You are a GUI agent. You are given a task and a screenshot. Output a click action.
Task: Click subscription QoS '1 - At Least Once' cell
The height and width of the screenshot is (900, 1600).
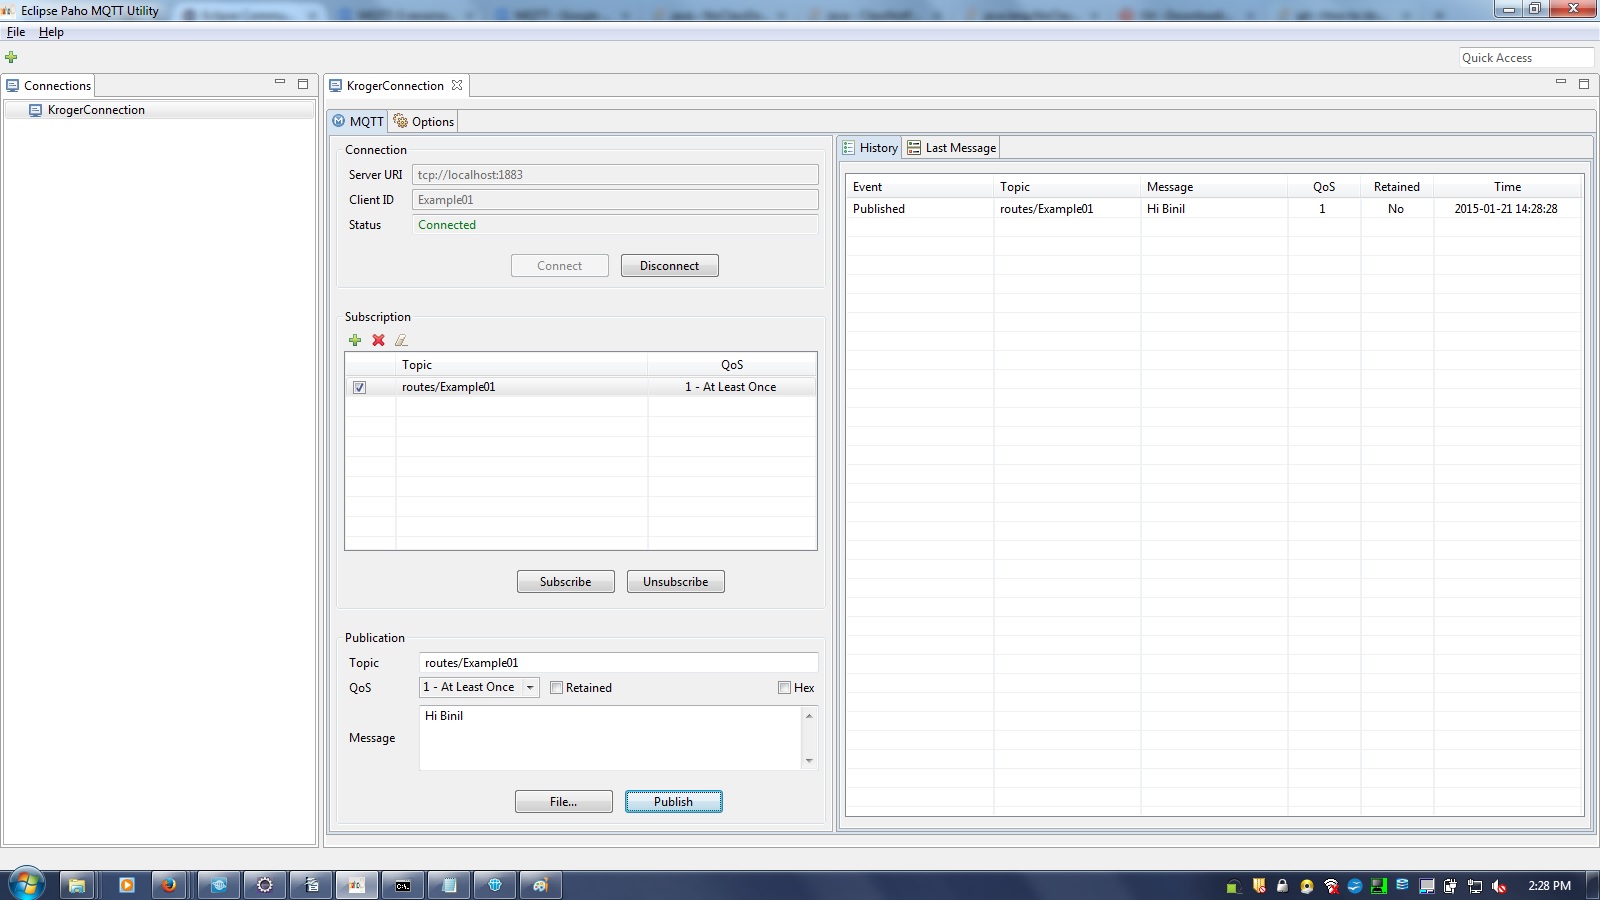[731, 387]
